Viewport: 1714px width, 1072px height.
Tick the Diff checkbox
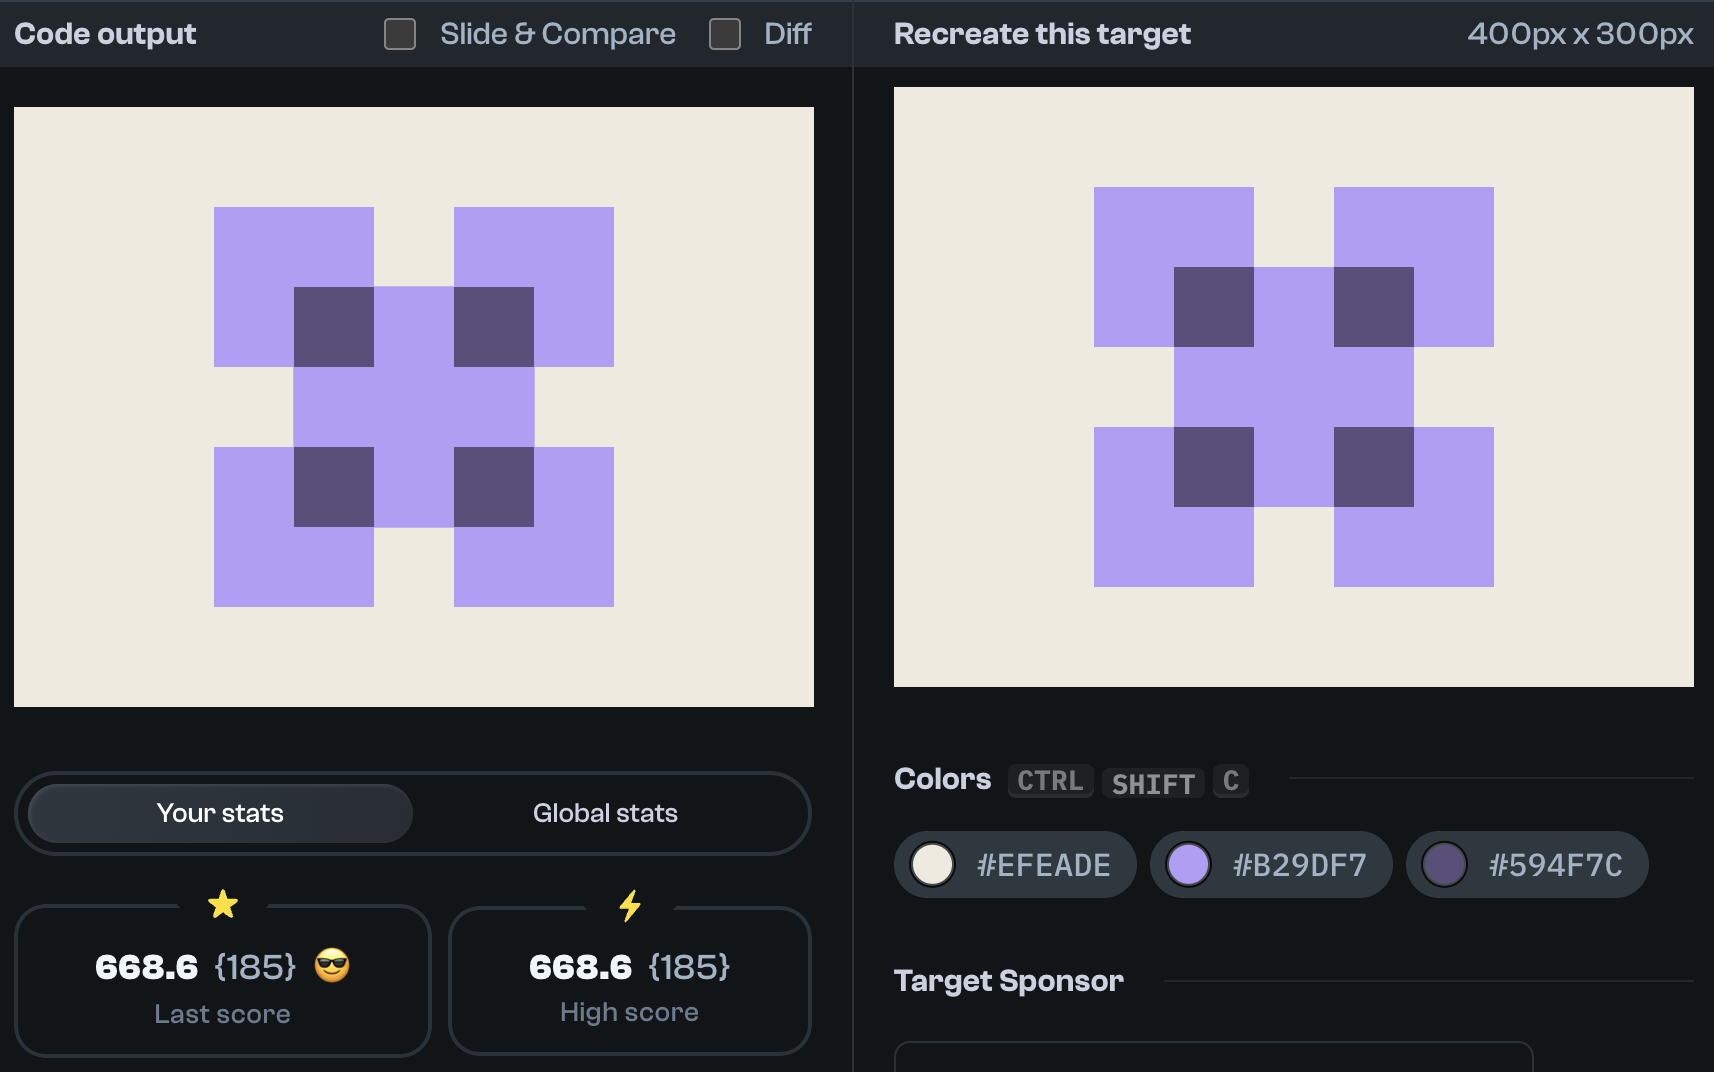[725, 34]
